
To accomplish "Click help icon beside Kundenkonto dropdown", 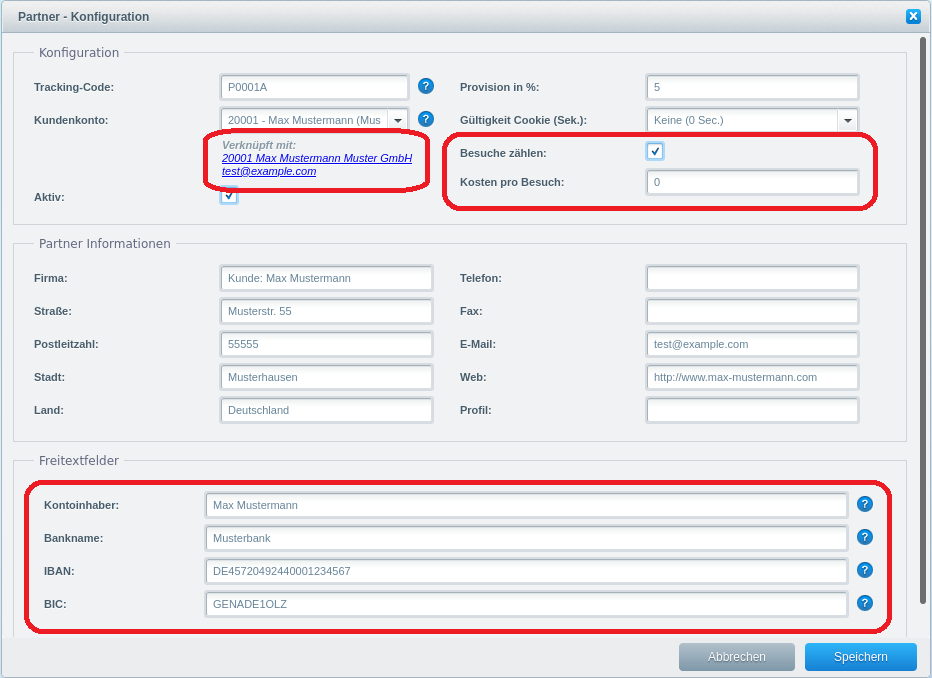I will [x=426, y=119].
